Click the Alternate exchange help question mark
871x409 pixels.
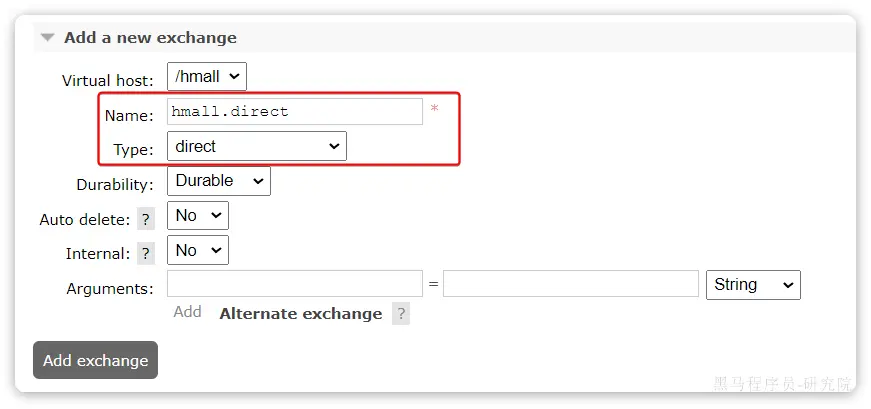tap(401, 314)
